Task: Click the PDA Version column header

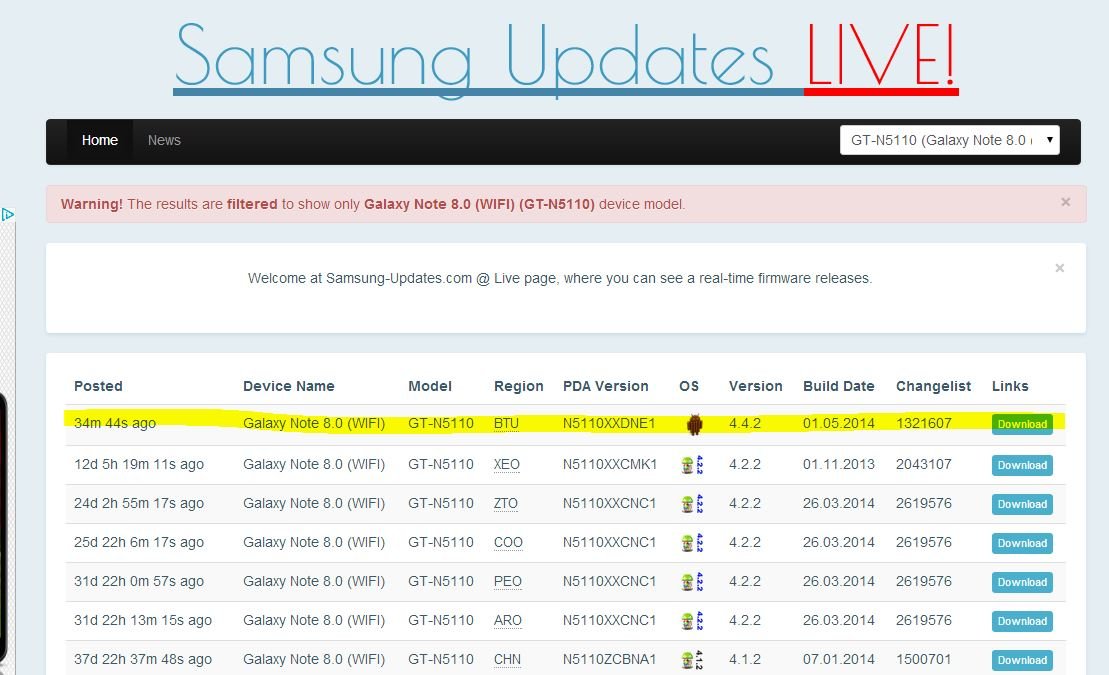Action: (605, 386)
